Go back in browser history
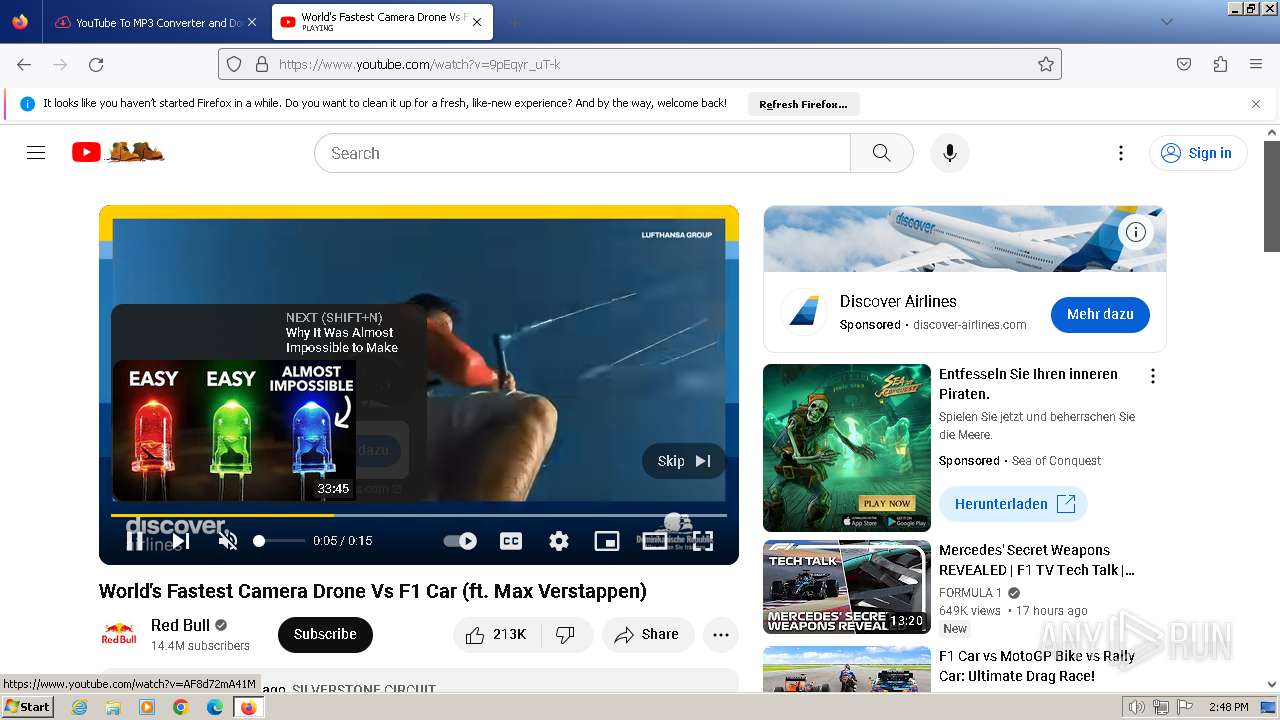1280x720 pixels. [24, 64]
